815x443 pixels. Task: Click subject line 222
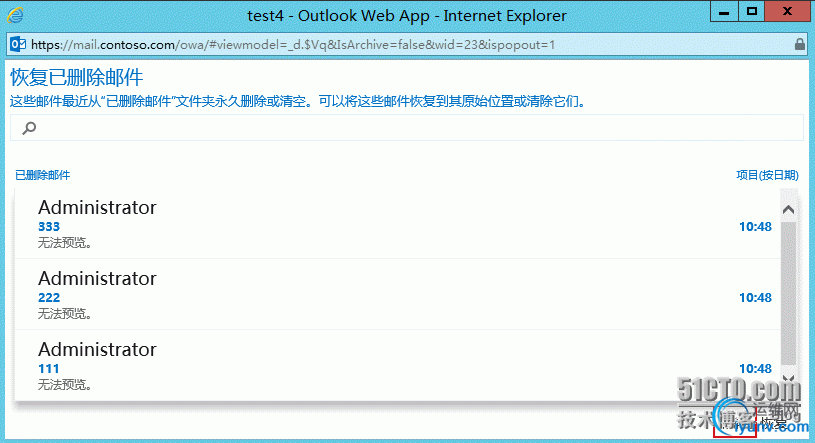click(x=49, y=298)
